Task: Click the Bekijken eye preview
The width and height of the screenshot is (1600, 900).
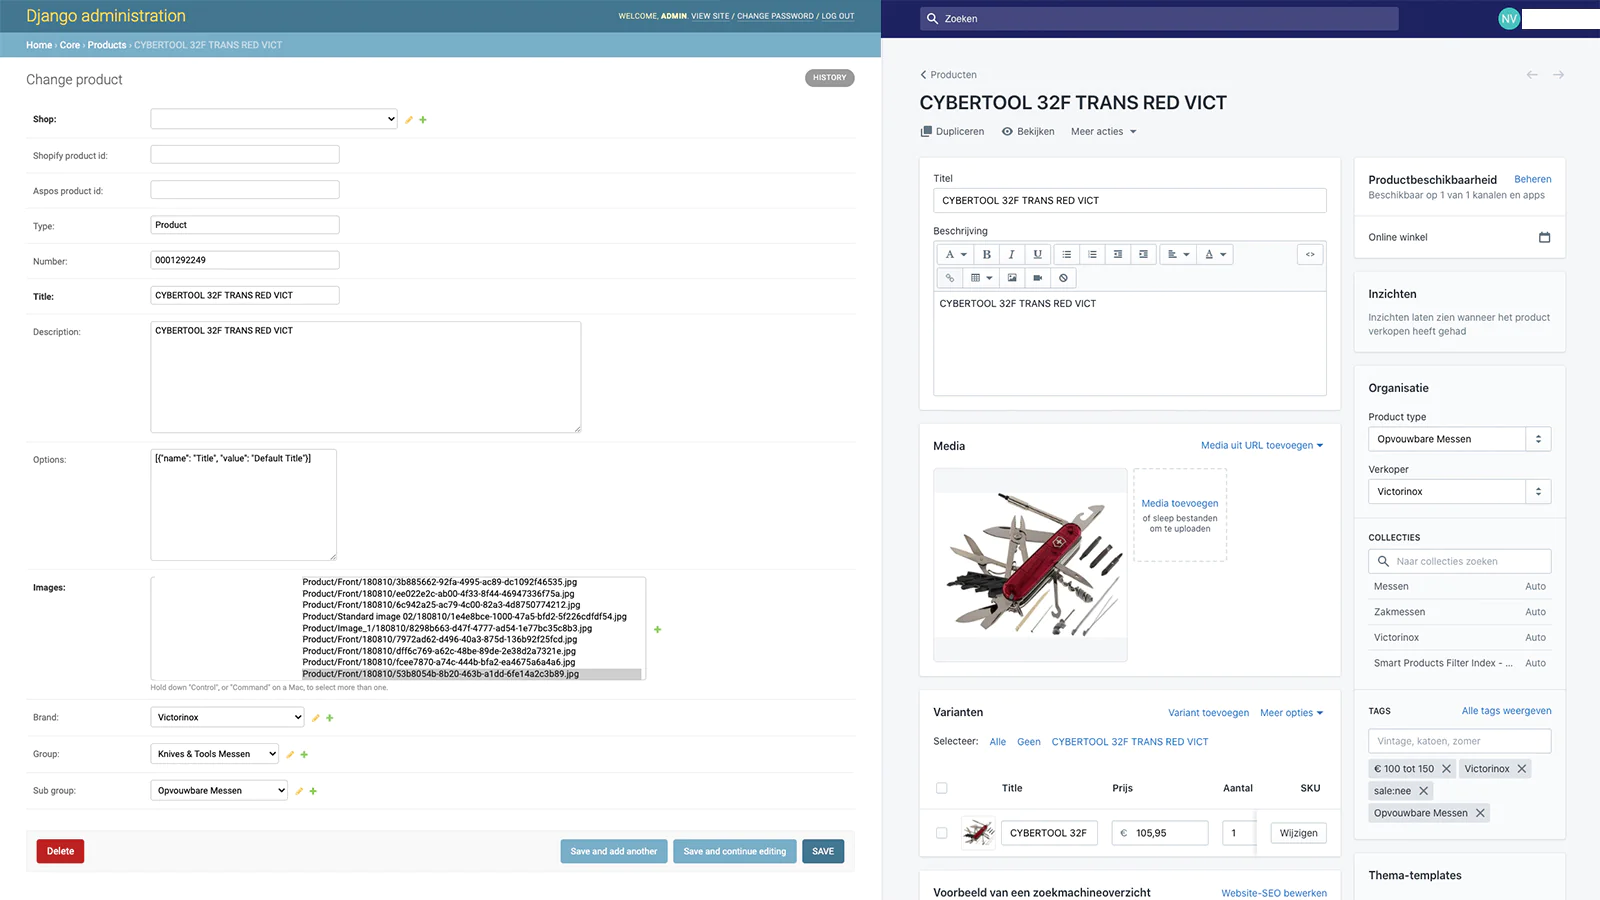Action: click(x=1028, y=132)
